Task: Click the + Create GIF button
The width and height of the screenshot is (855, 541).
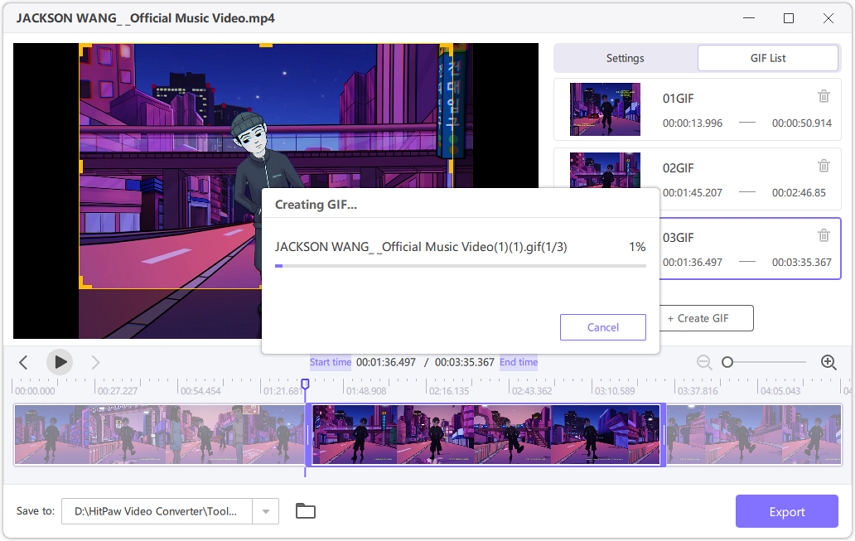Action: 699,318
